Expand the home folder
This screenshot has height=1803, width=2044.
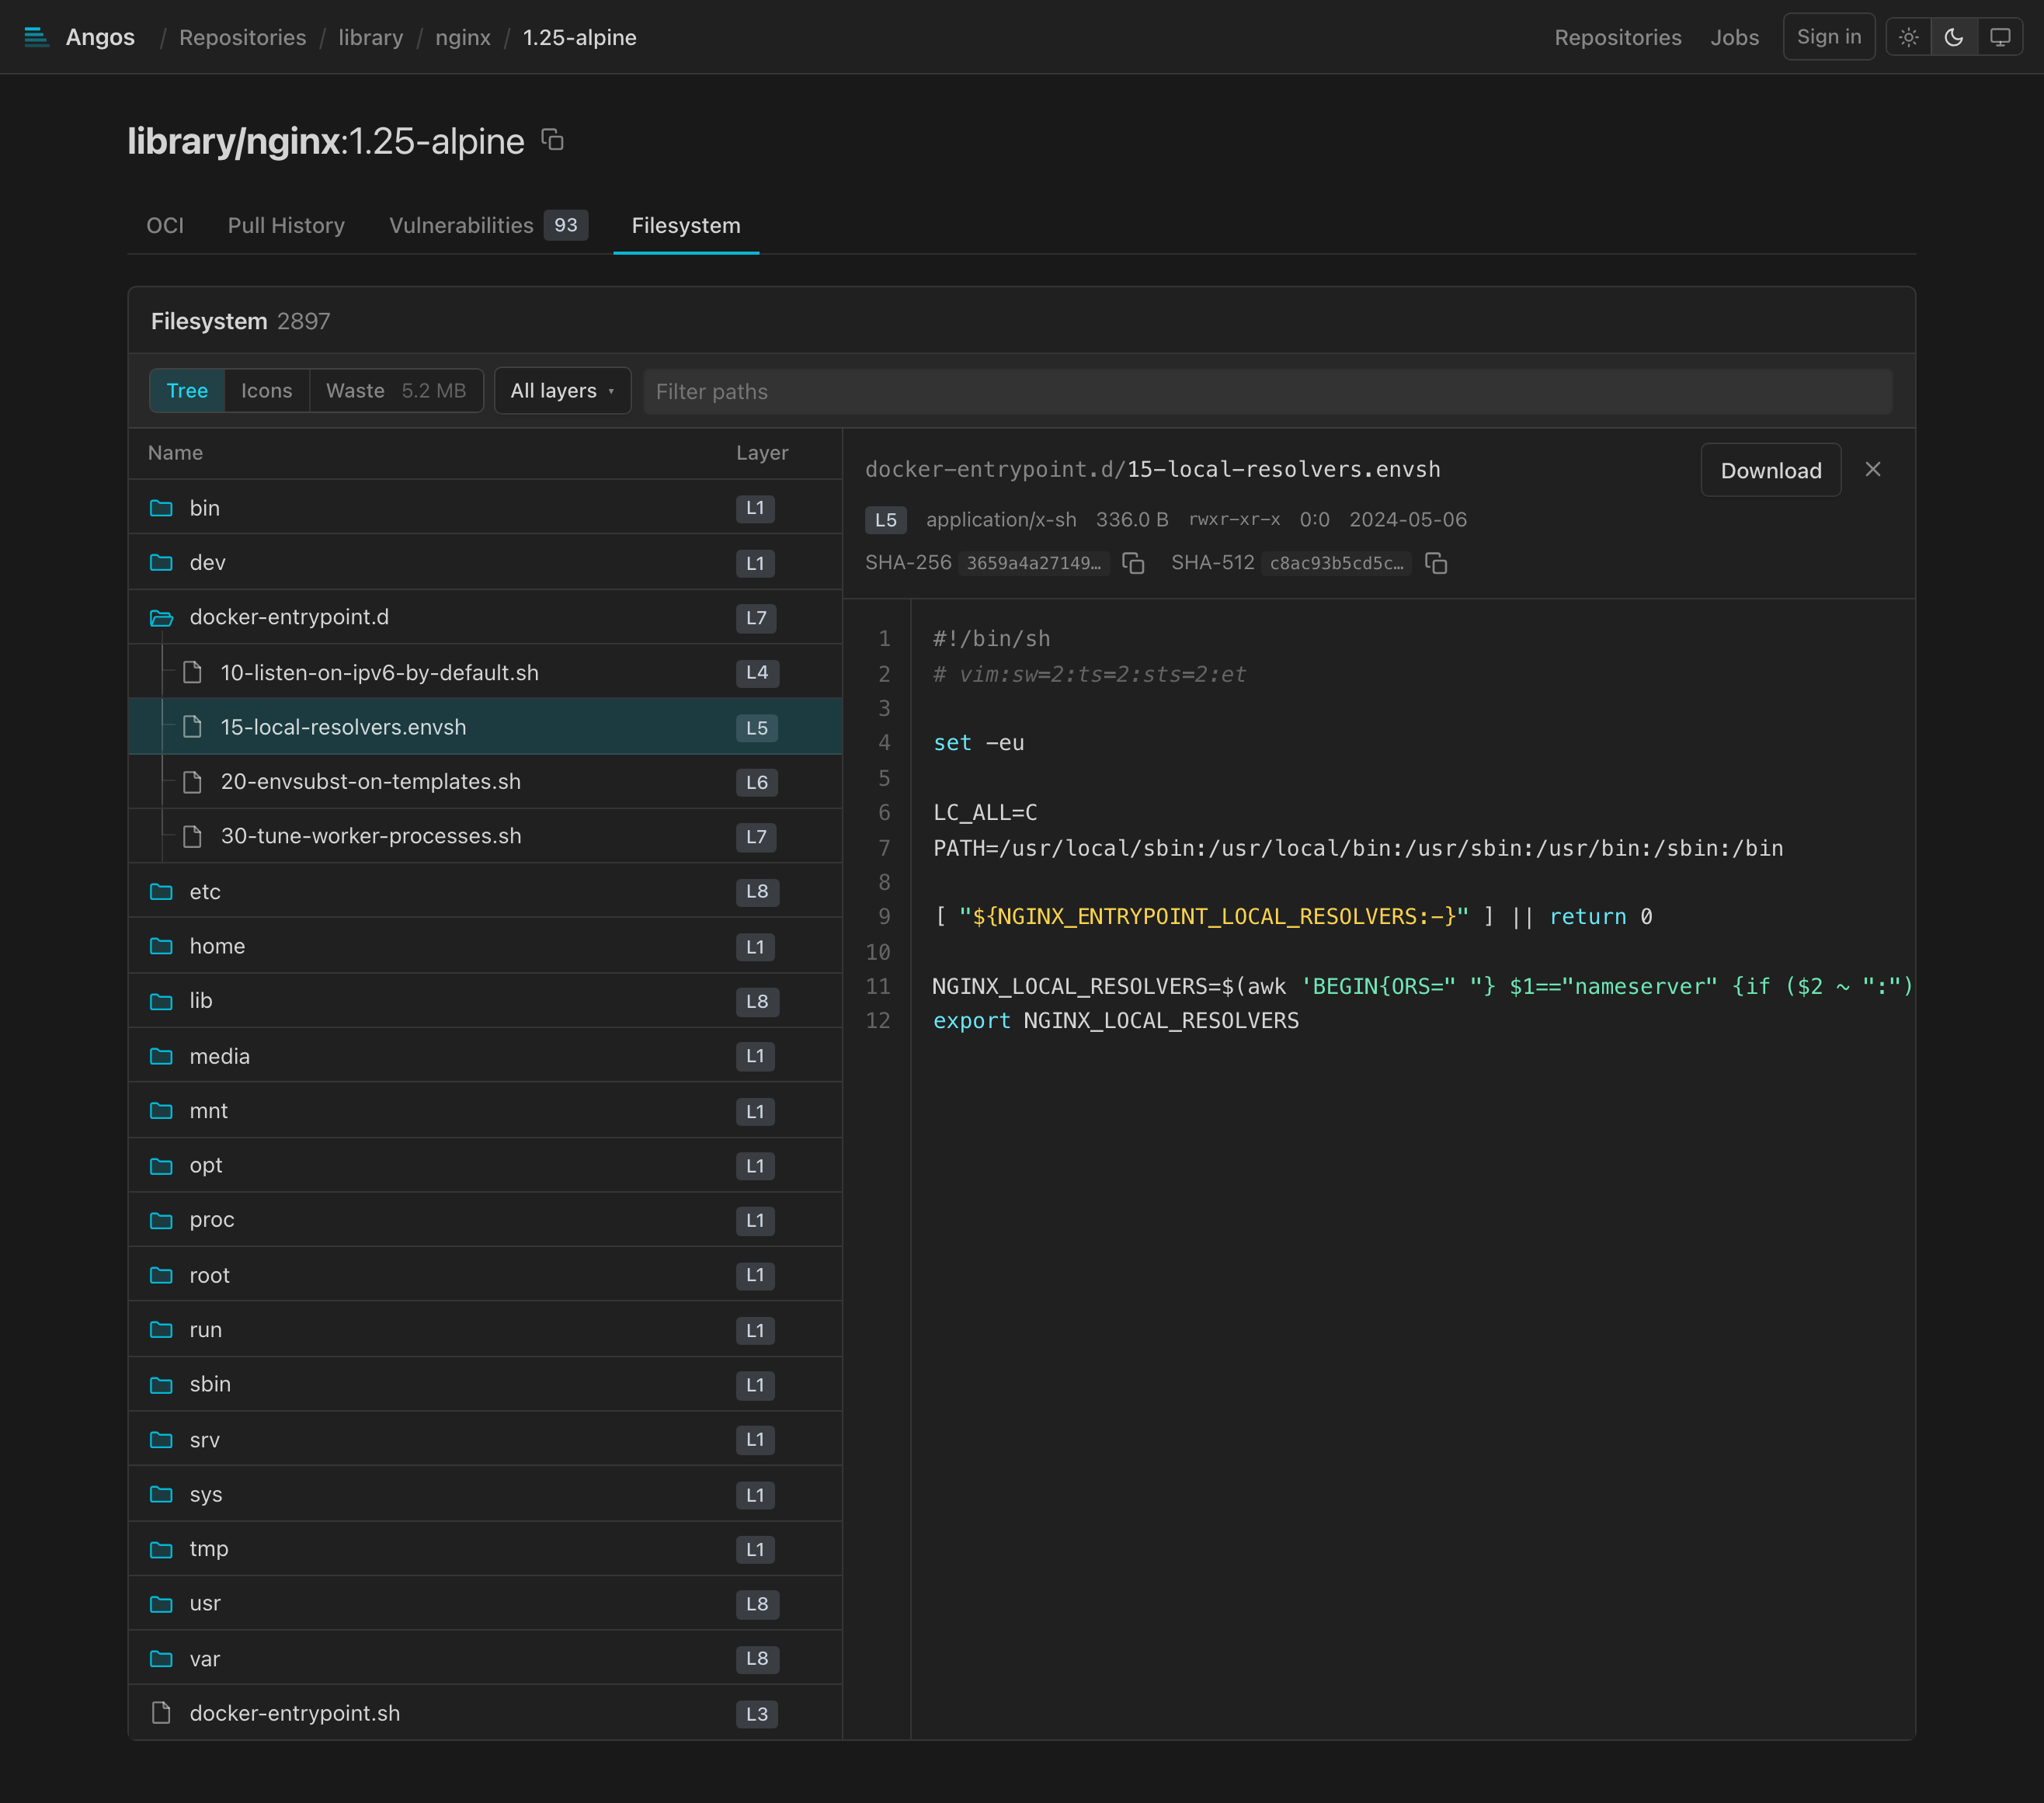point(485,946)
